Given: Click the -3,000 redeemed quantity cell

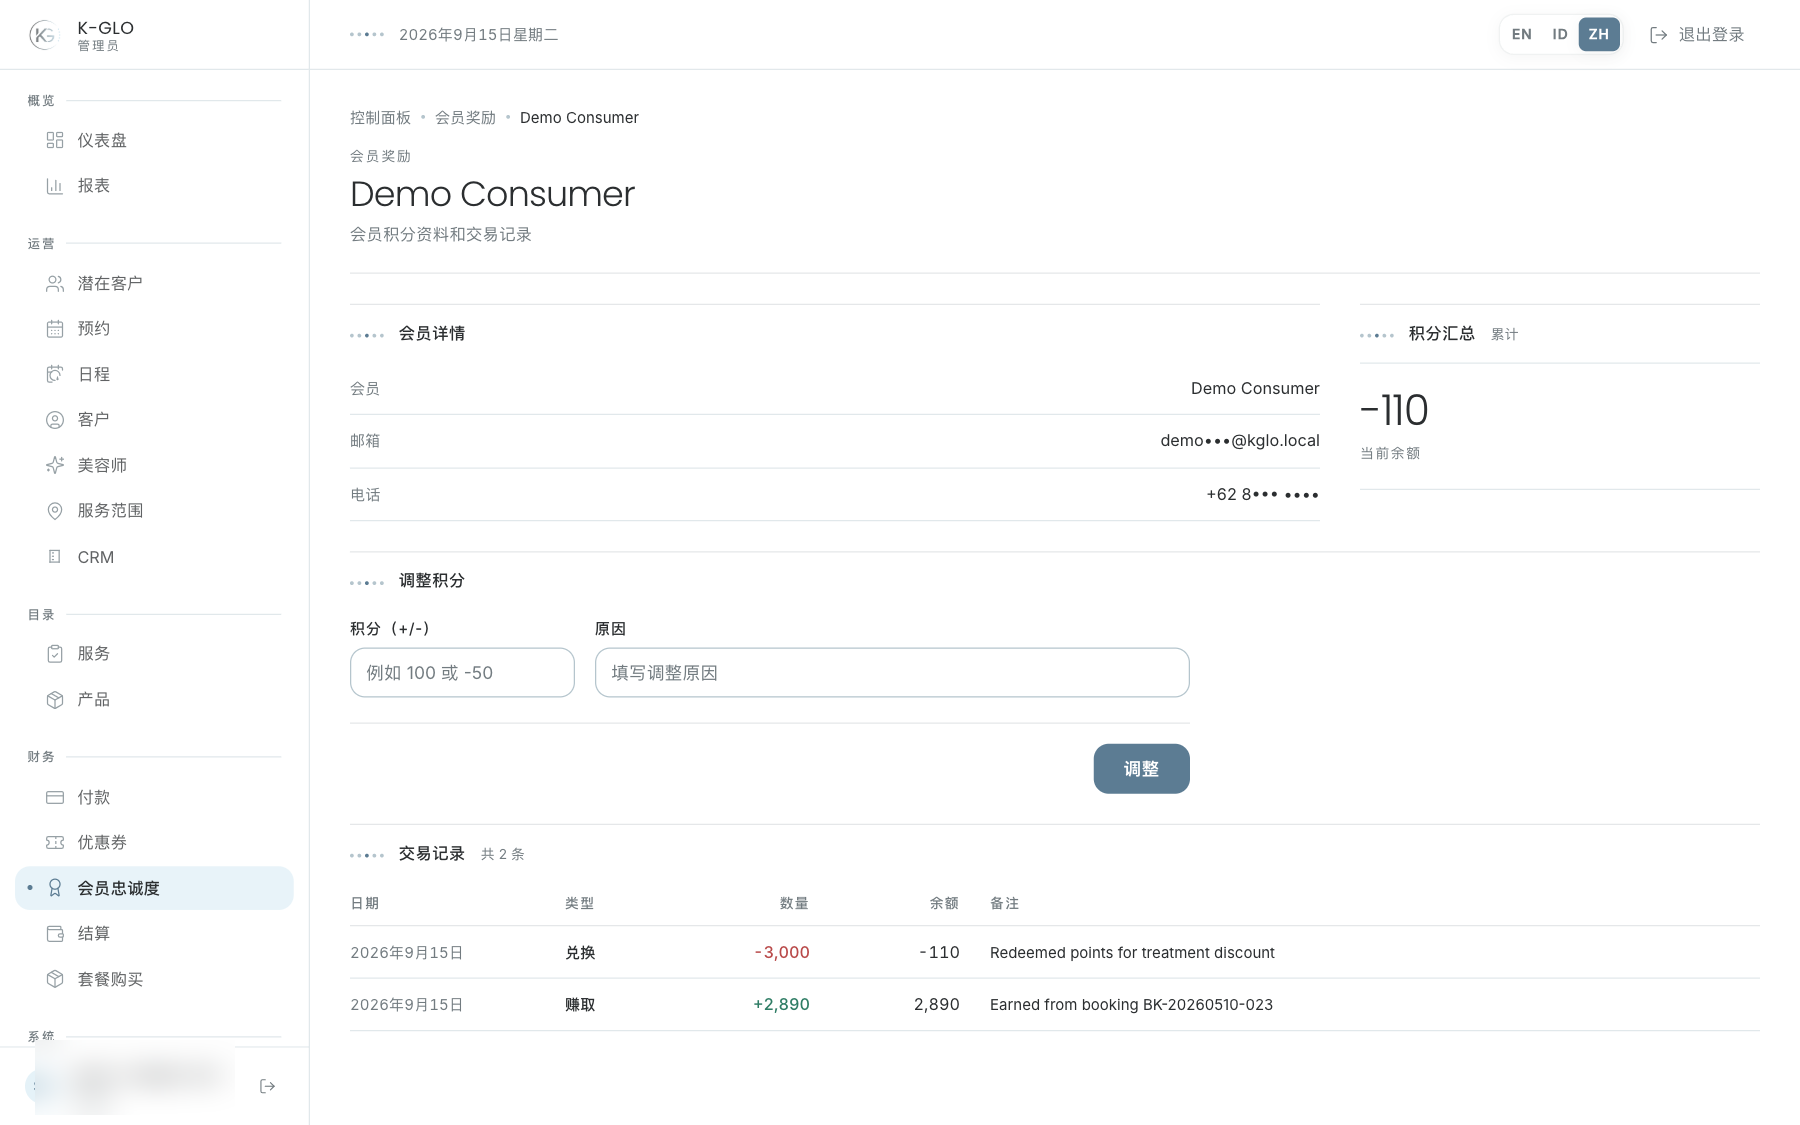Looking at the screenshot, I should [x=782, y=953].
